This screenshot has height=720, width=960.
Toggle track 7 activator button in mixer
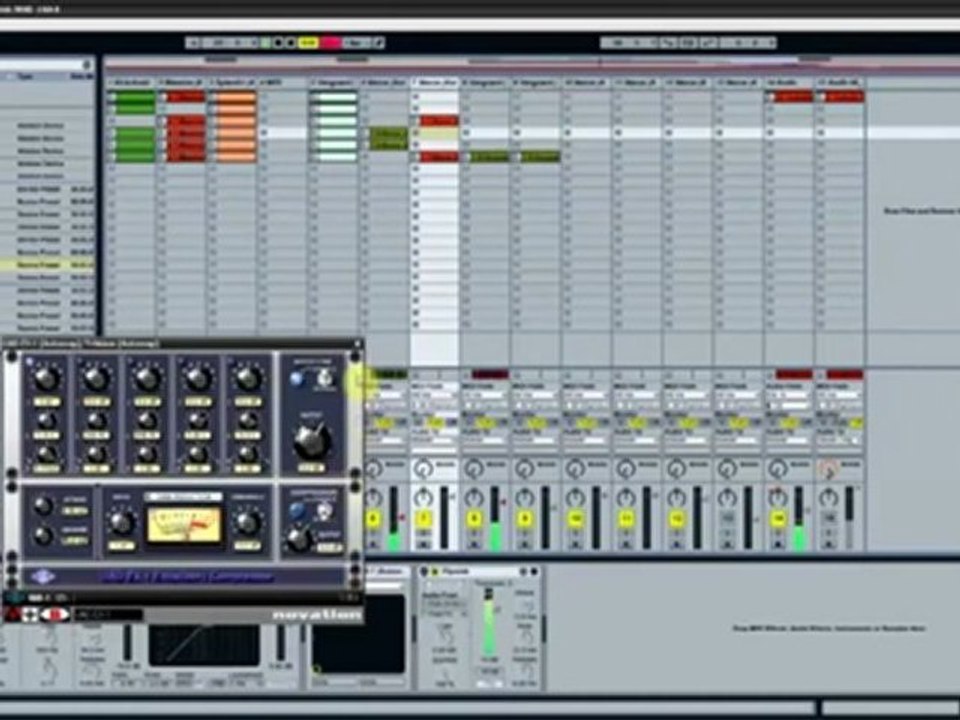pyautogui.click(x=423, y=519)
